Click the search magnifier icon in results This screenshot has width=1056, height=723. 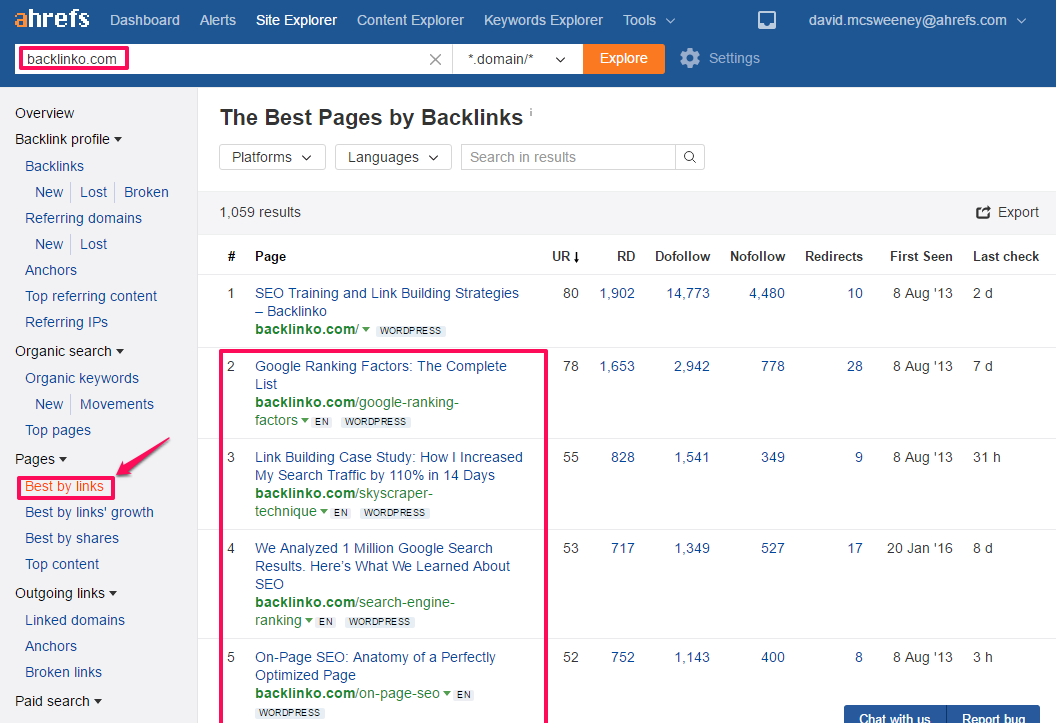pyautogui.click(x=690, y=157)
